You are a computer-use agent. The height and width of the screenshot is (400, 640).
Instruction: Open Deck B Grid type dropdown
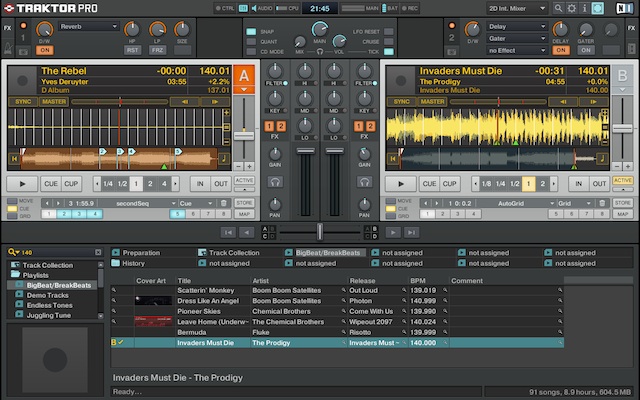(574, 203)
